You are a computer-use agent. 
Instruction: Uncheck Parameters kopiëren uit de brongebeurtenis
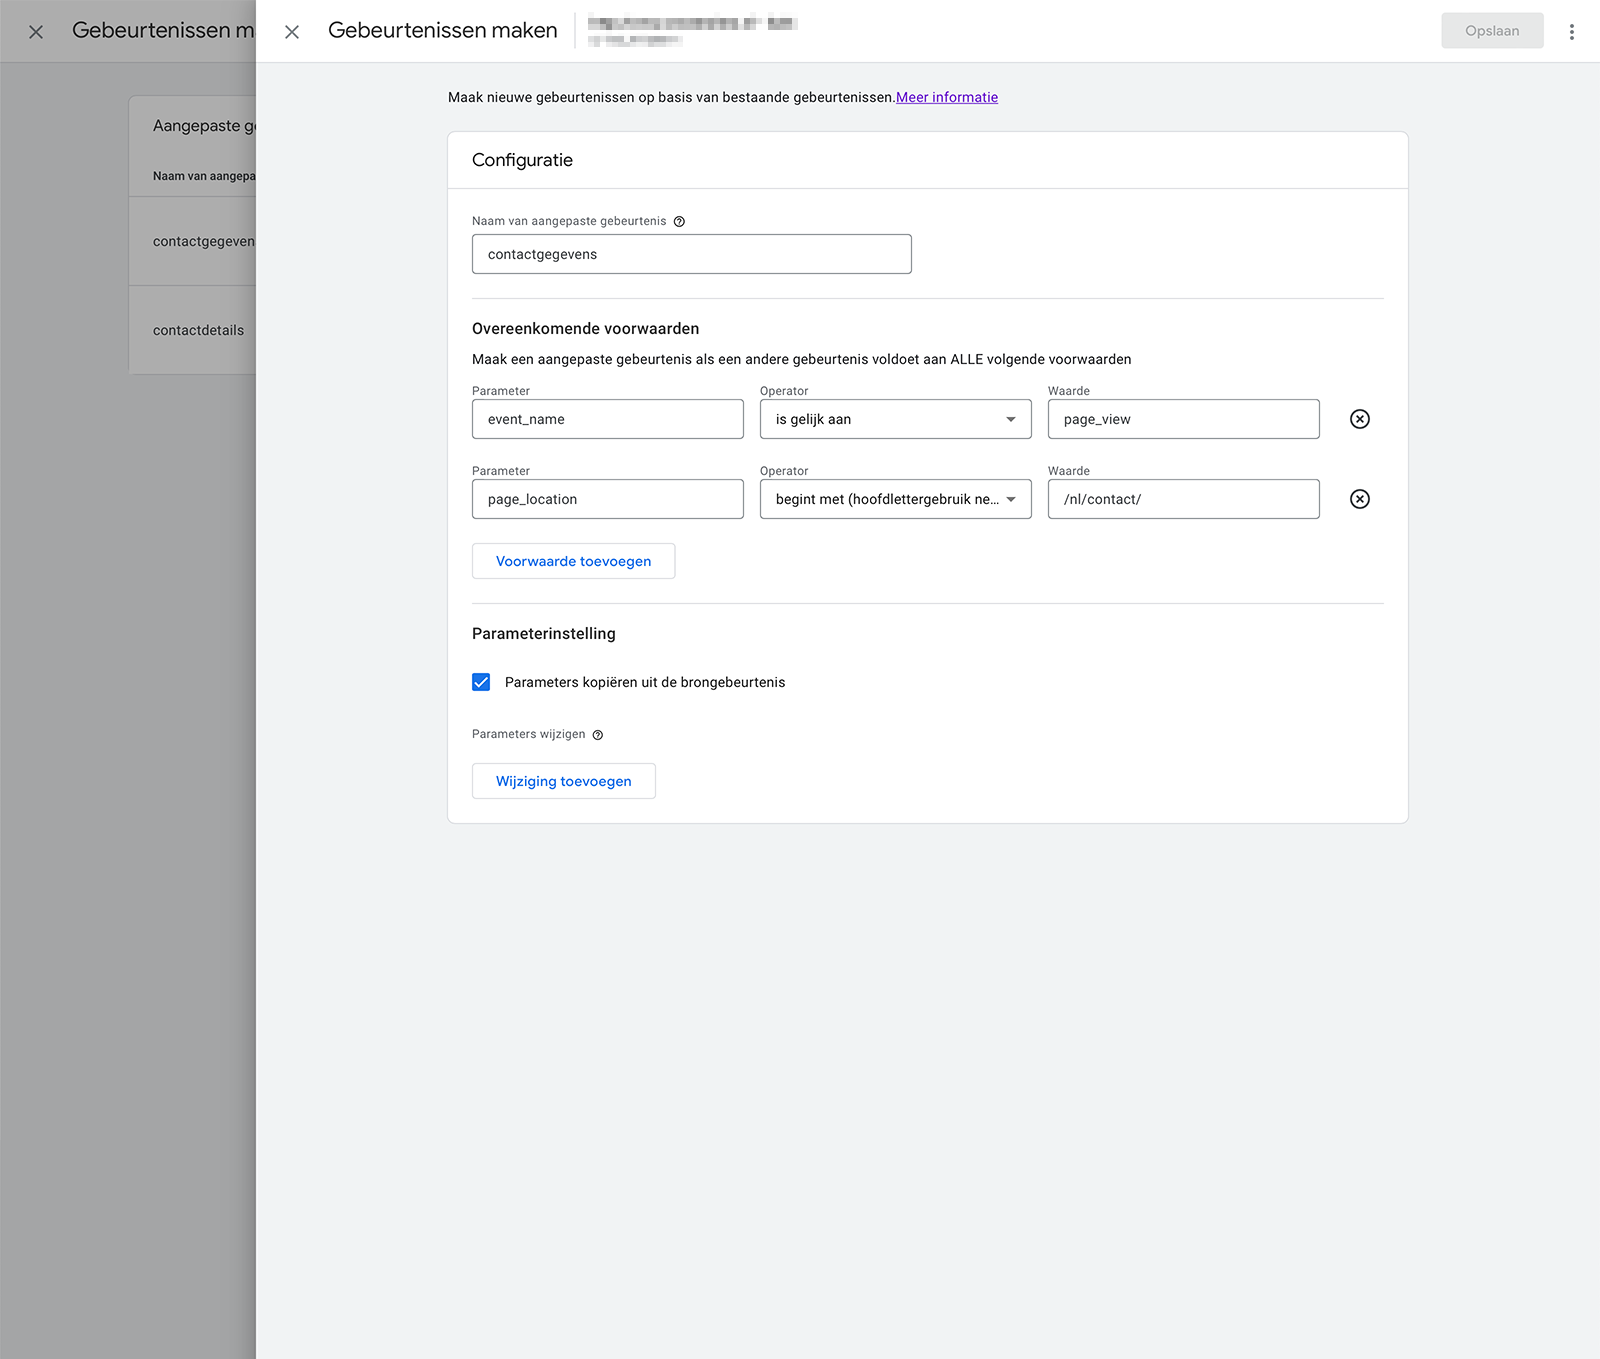tap(481, 682)
